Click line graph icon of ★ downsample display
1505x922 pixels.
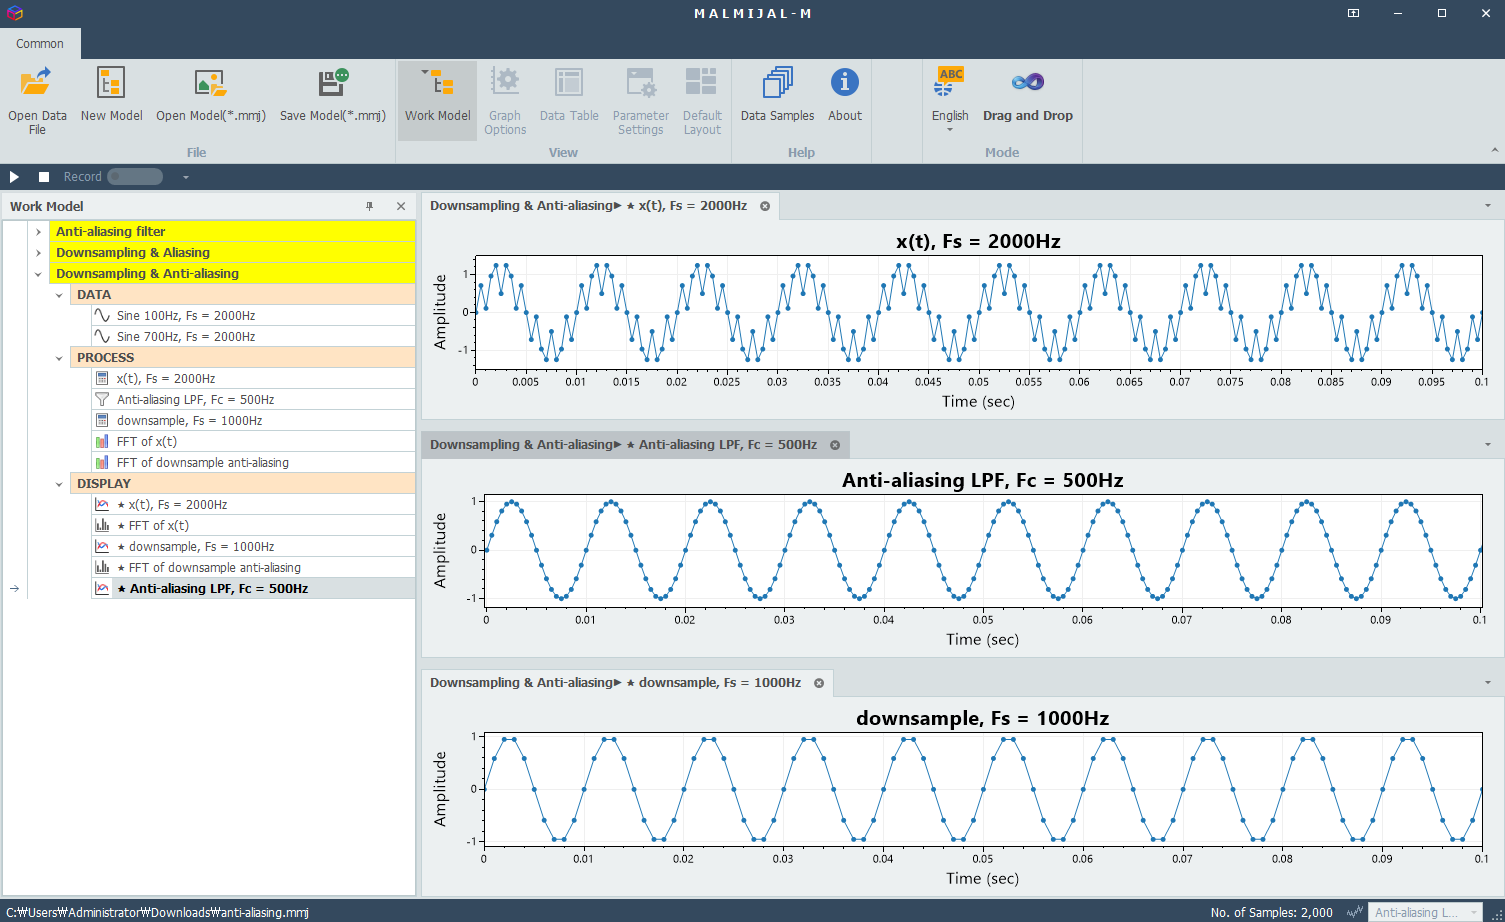(102, 546)
